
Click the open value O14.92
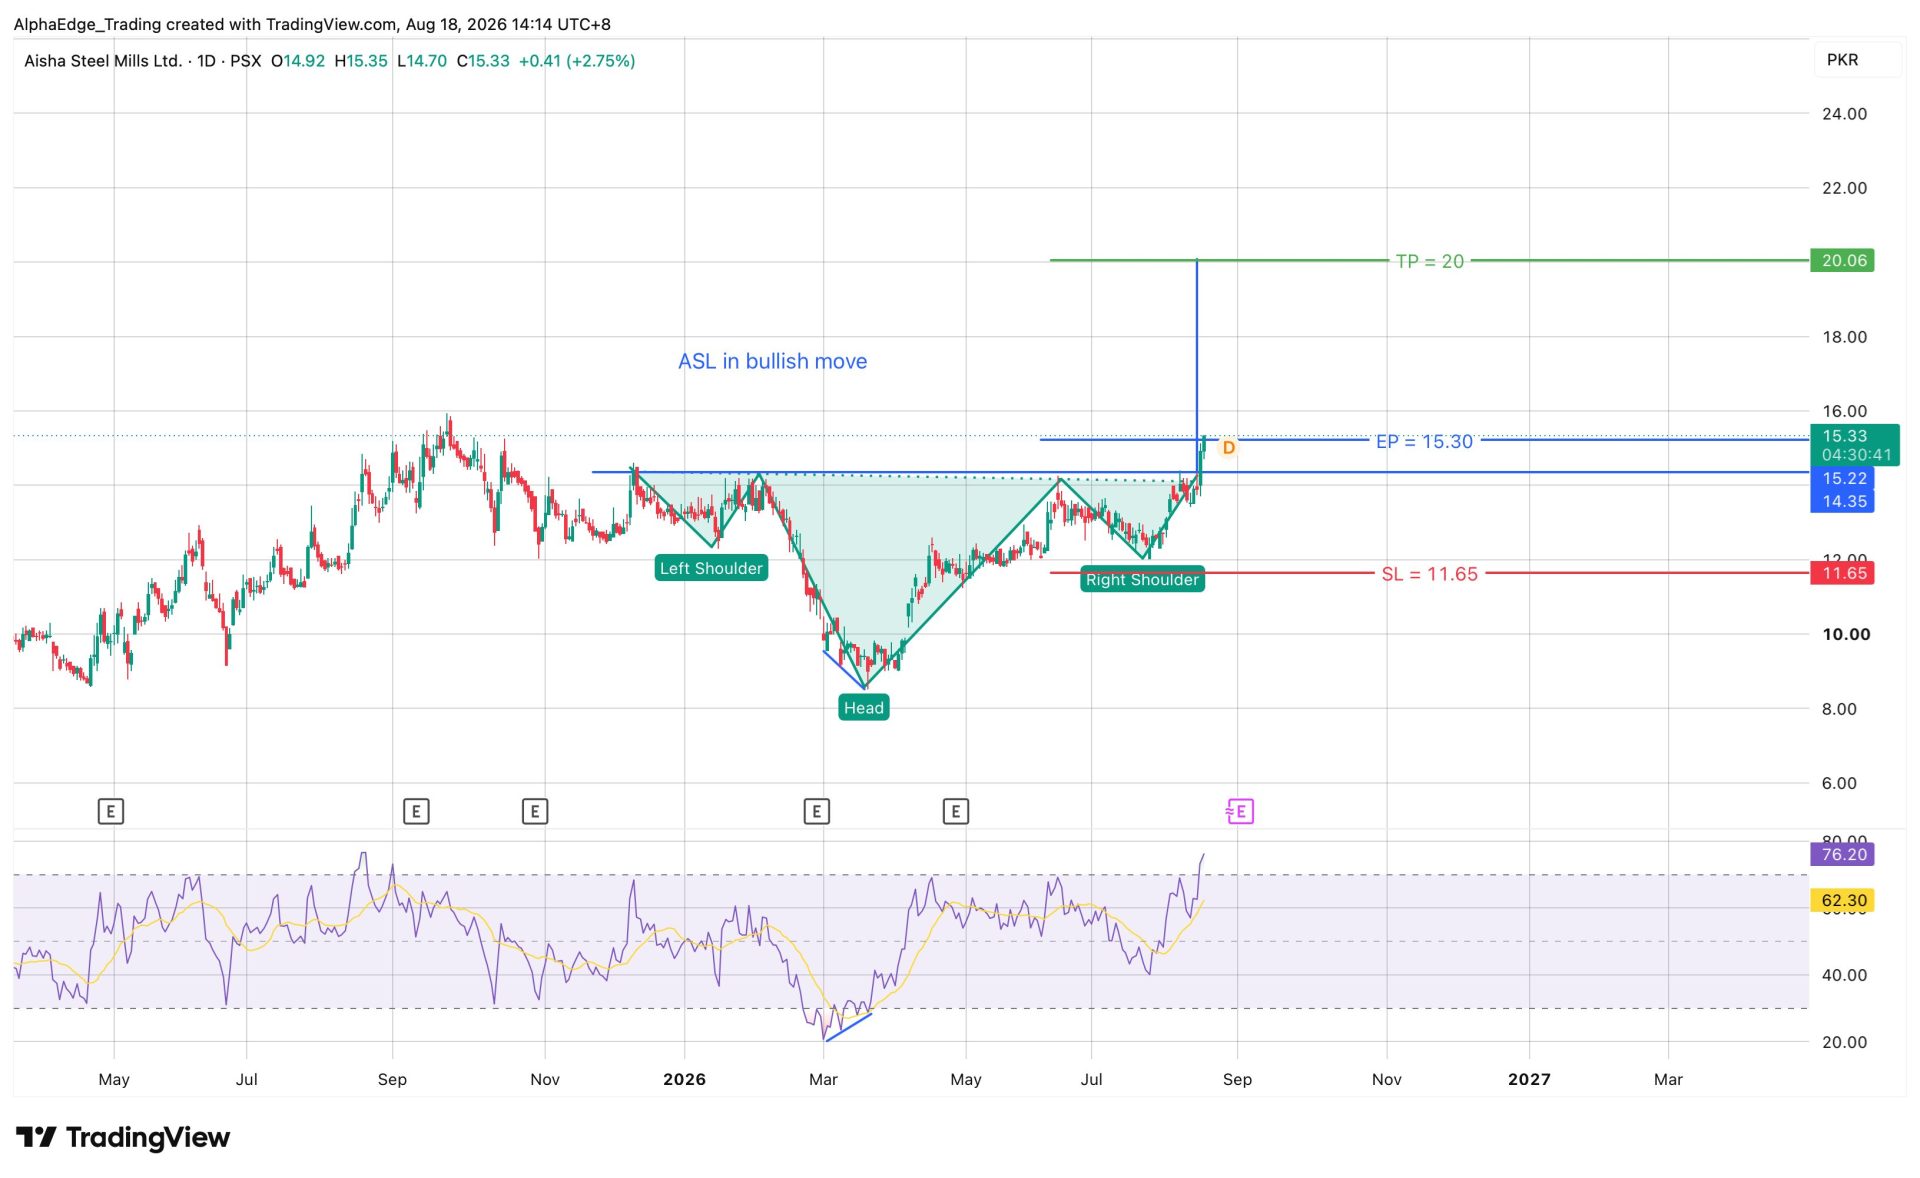point(298,61)
